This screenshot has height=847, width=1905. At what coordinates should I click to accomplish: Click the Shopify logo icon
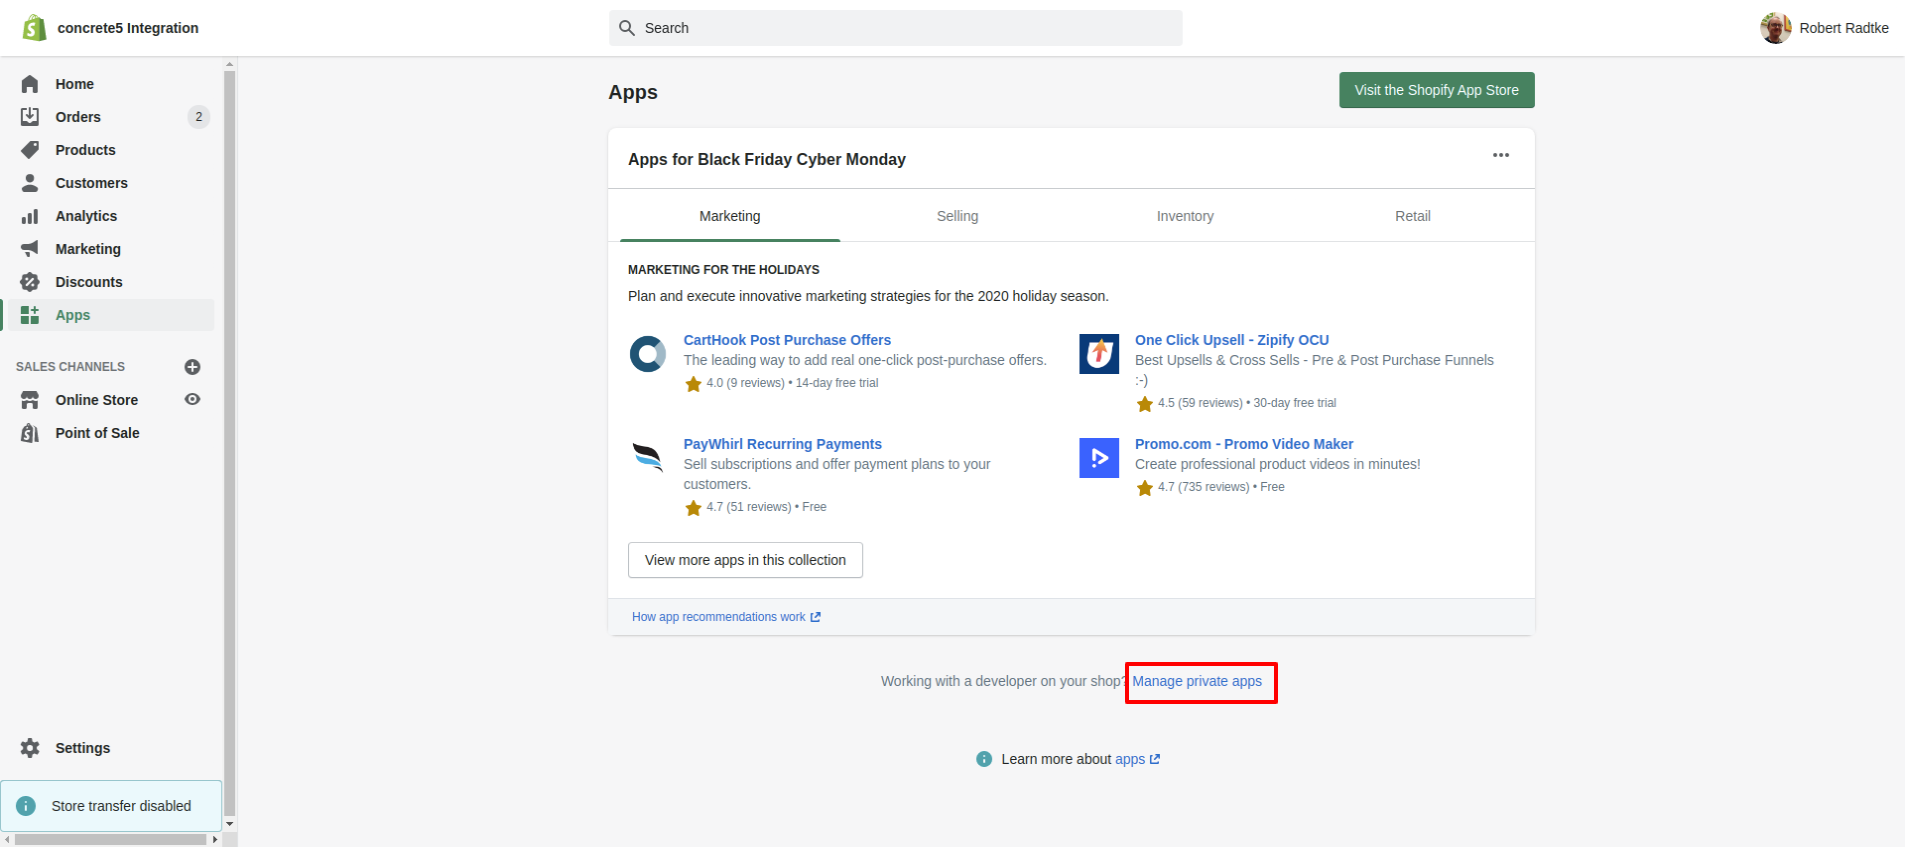click(34, 28)
